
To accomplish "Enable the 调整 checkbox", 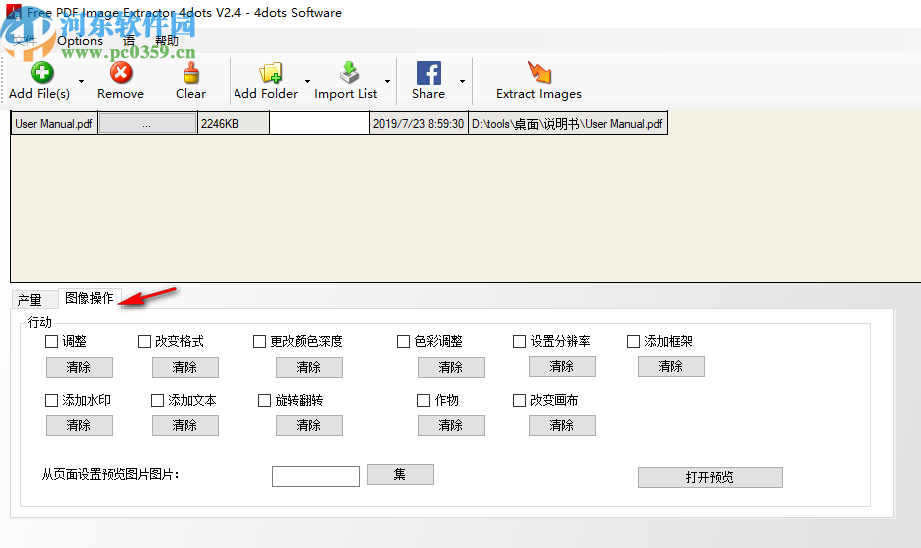I will pos(52,341).
